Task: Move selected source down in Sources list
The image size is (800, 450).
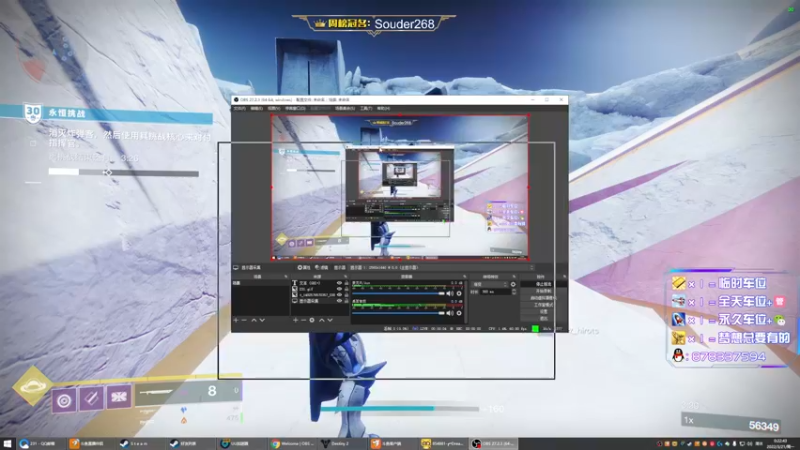Action: 330,320
